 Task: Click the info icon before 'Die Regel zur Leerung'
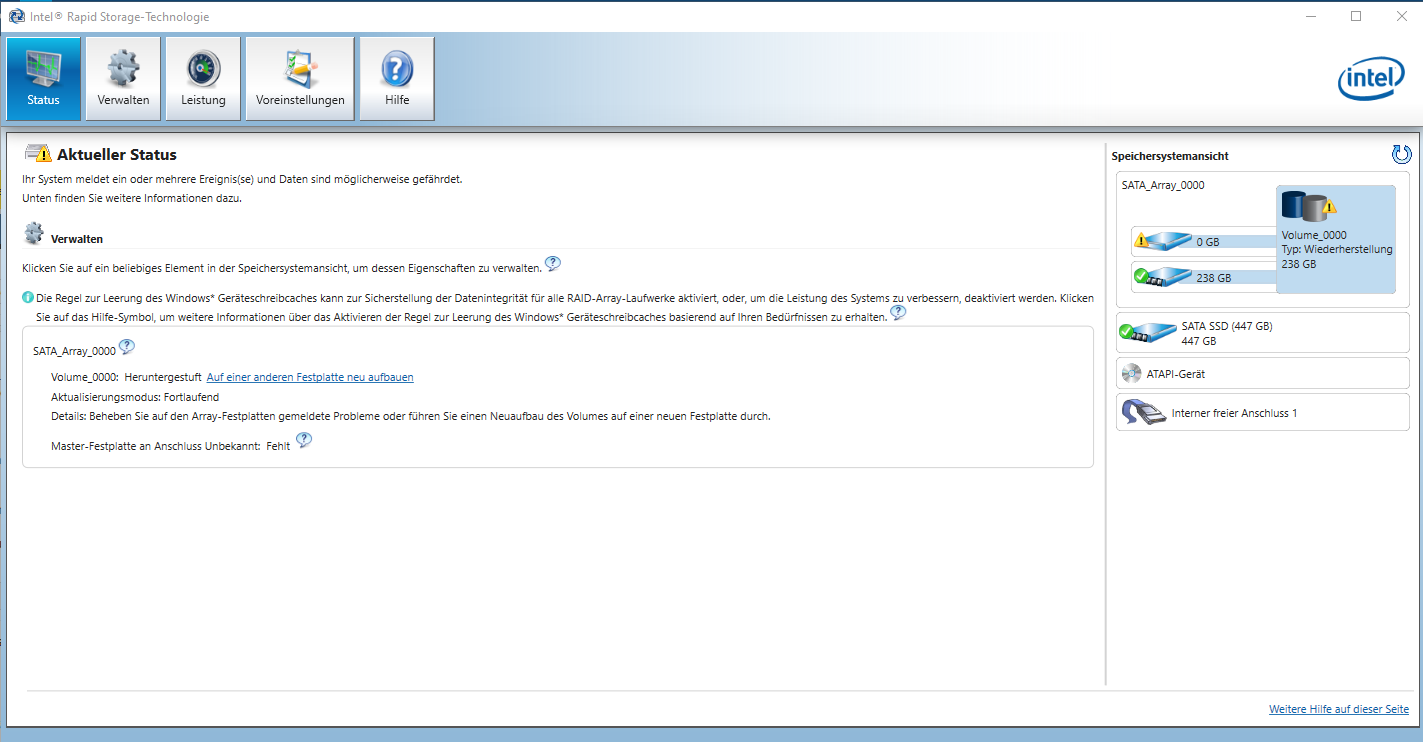[28, 298]
